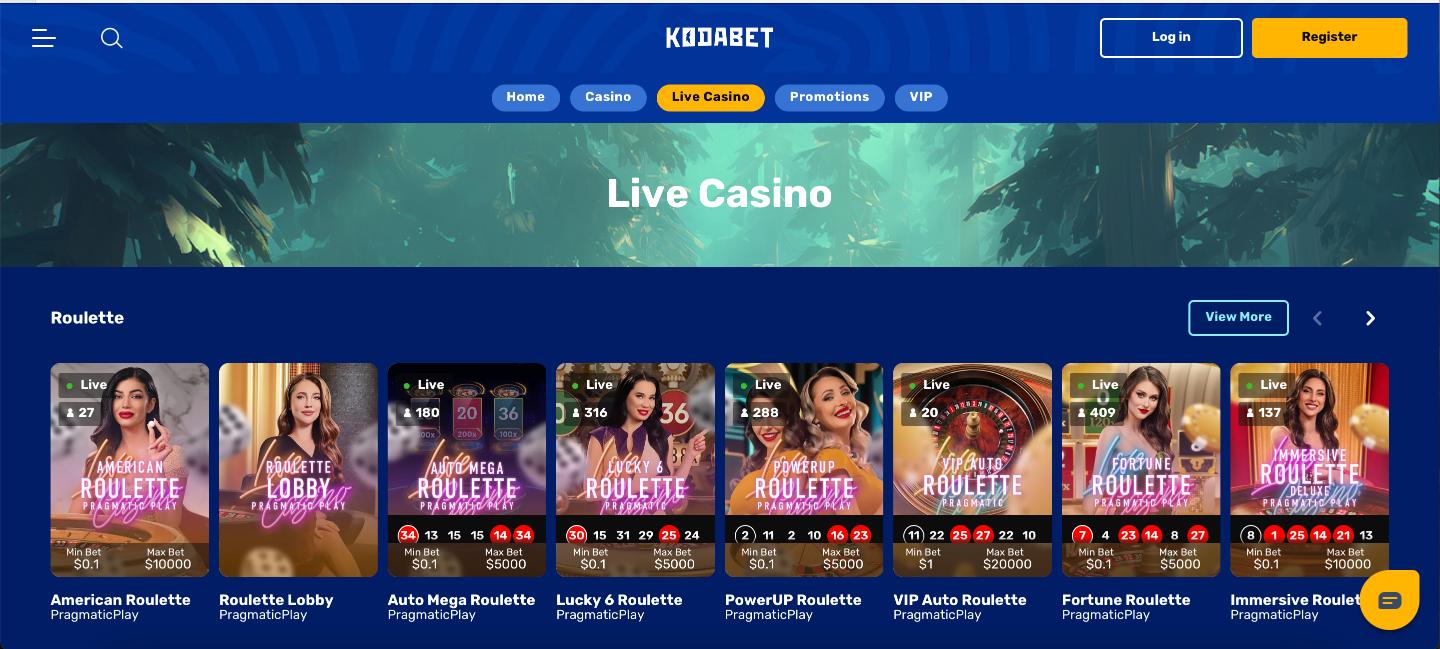Switch to the Casino tab
Viewport: 1440px width, 649px height.
point(608,97)
